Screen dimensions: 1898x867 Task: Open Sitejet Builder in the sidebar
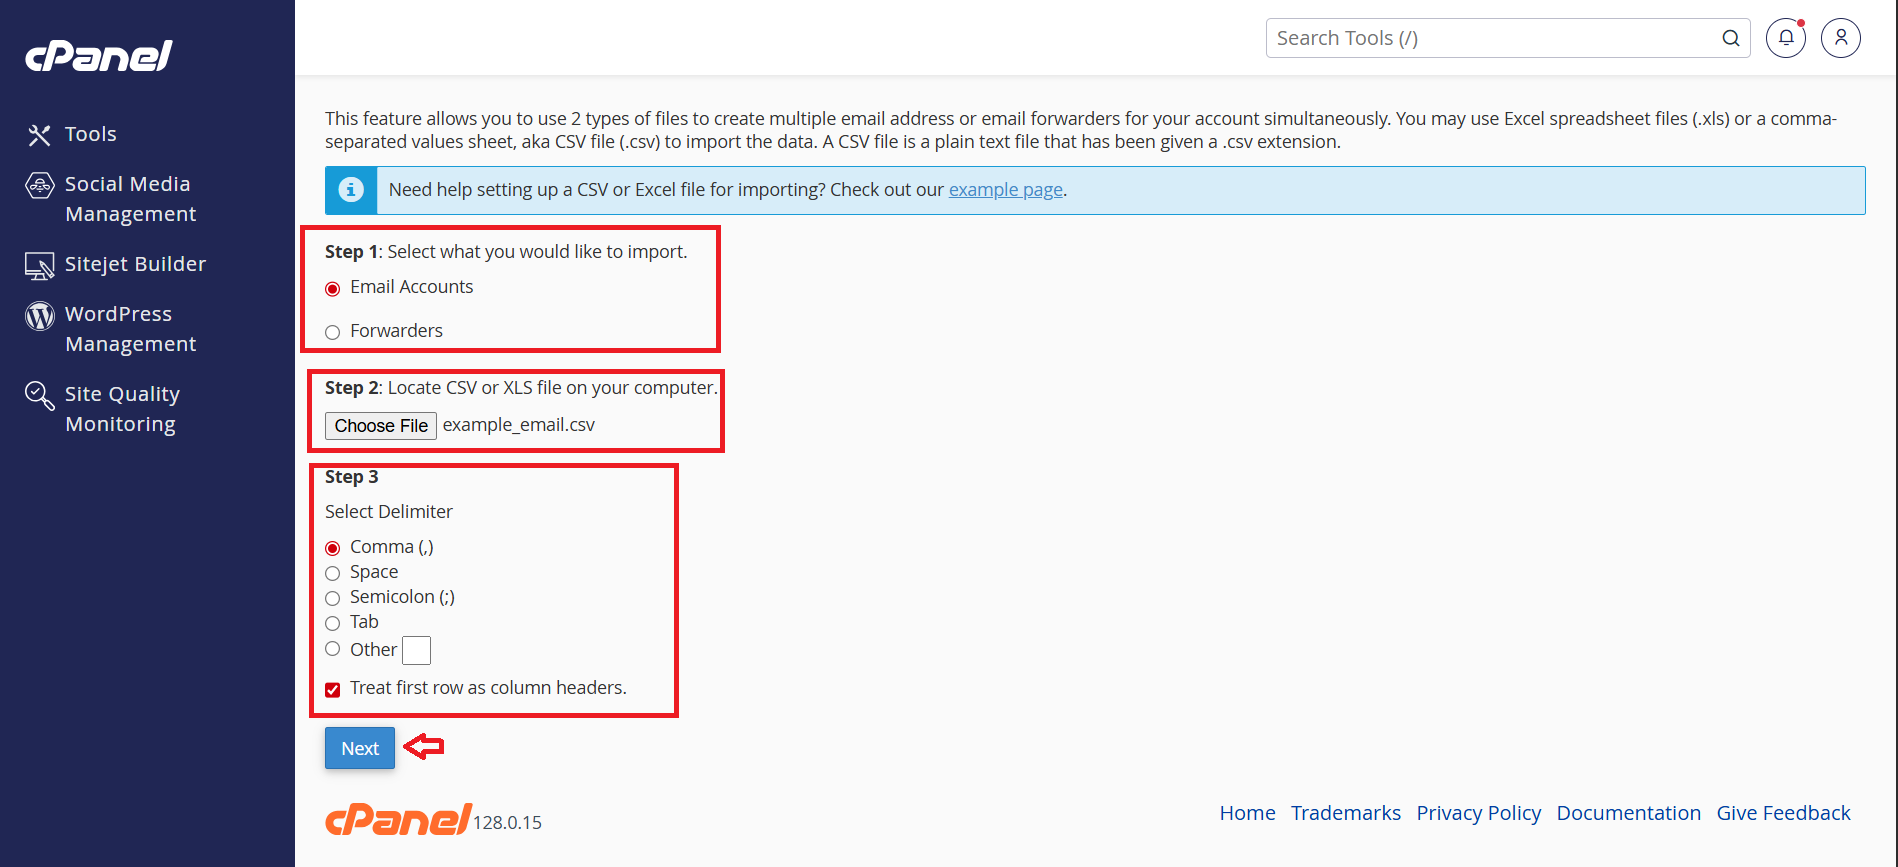(135, 264)
